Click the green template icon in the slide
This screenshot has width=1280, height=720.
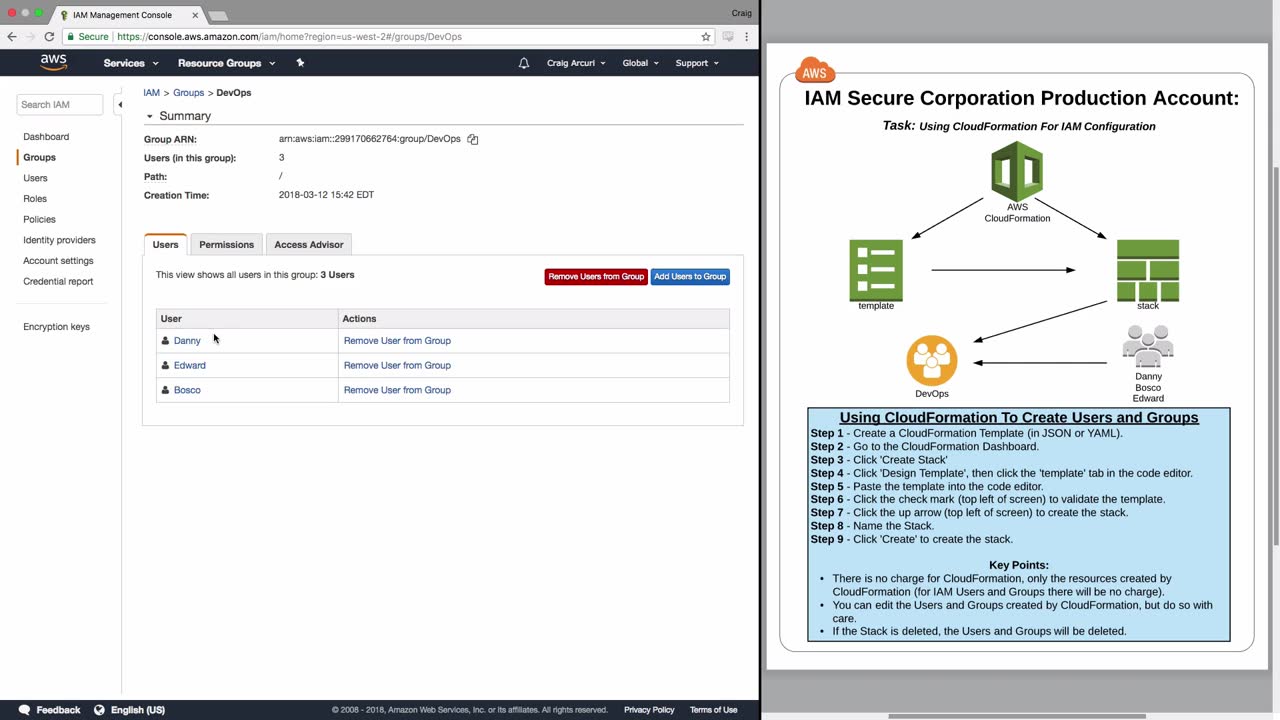876,270
